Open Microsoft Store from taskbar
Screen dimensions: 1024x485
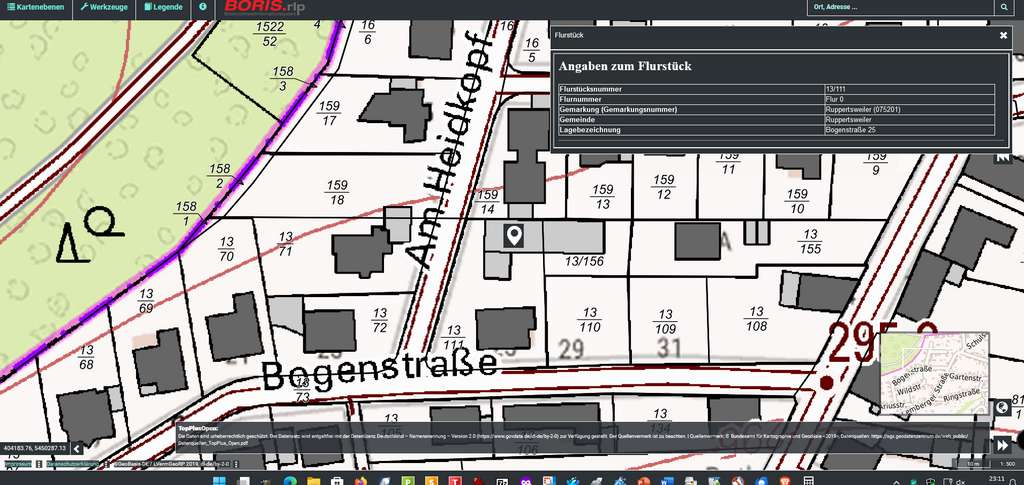(337, 480)
